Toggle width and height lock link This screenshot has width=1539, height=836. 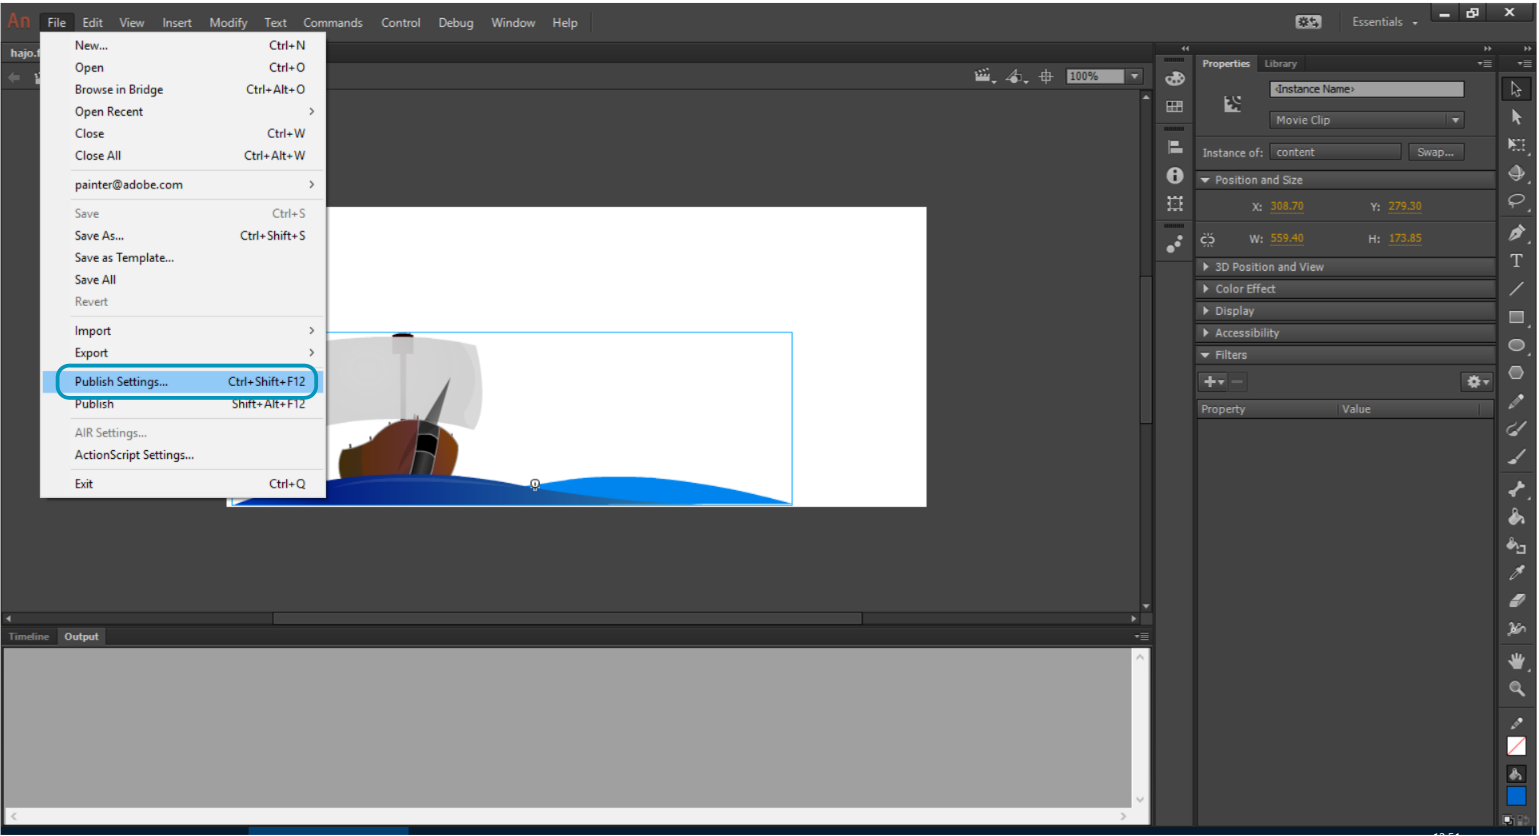(x=1208, y=239)
